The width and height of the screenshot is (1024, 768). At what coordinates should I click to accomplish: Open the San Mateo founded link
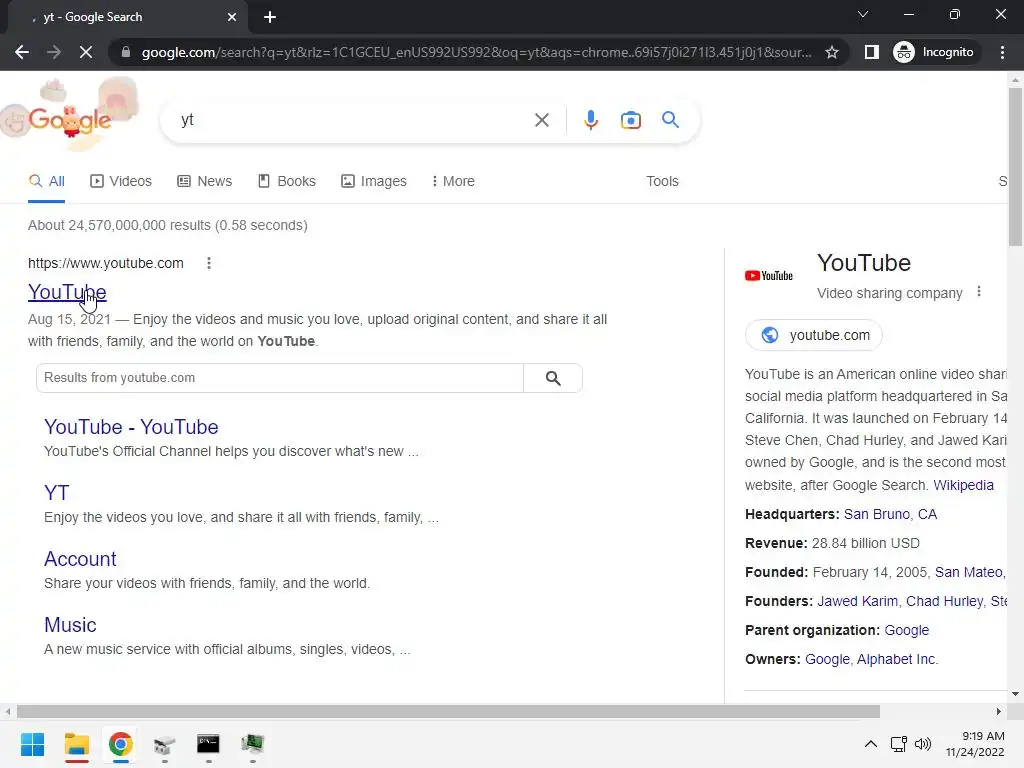(969, 573)
